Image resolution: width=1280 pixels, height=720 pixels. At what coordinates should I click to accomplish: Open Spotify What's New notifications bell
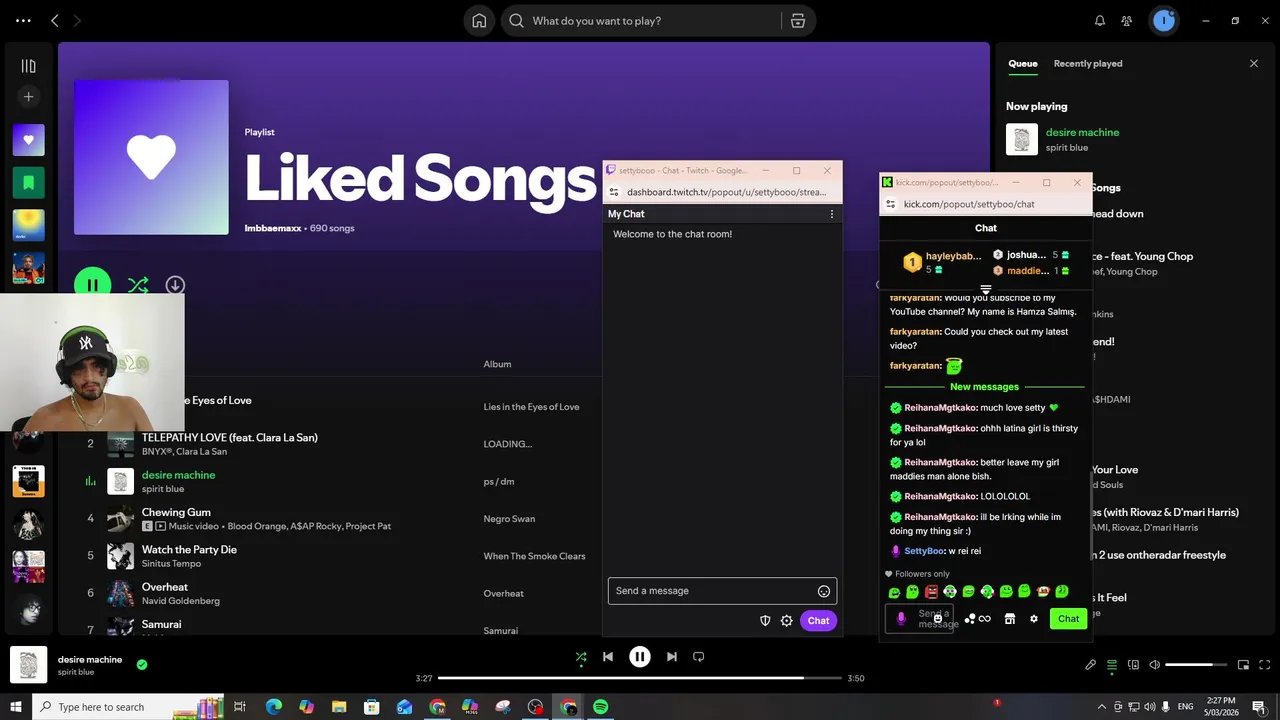[x=1100, y=21]
